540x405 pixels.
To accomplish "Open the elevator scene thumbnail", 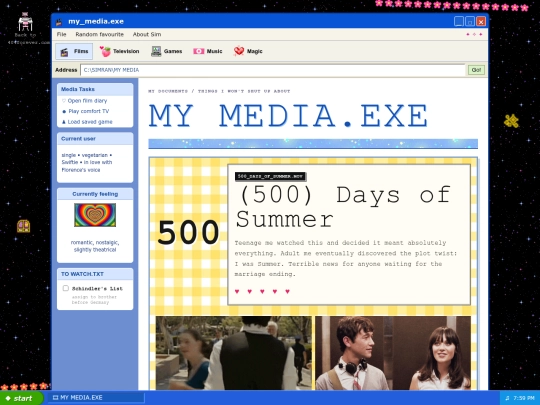I will [x=393, y=353].
